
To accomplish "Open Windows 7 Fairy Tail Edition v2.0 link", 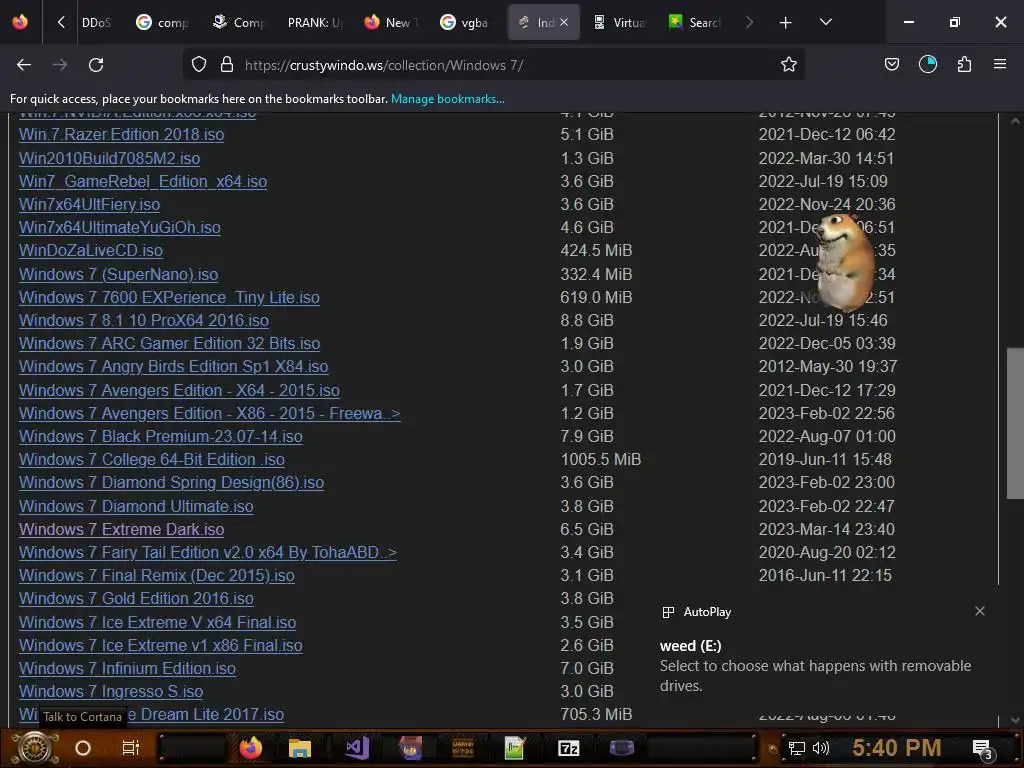I will (208, 552).
